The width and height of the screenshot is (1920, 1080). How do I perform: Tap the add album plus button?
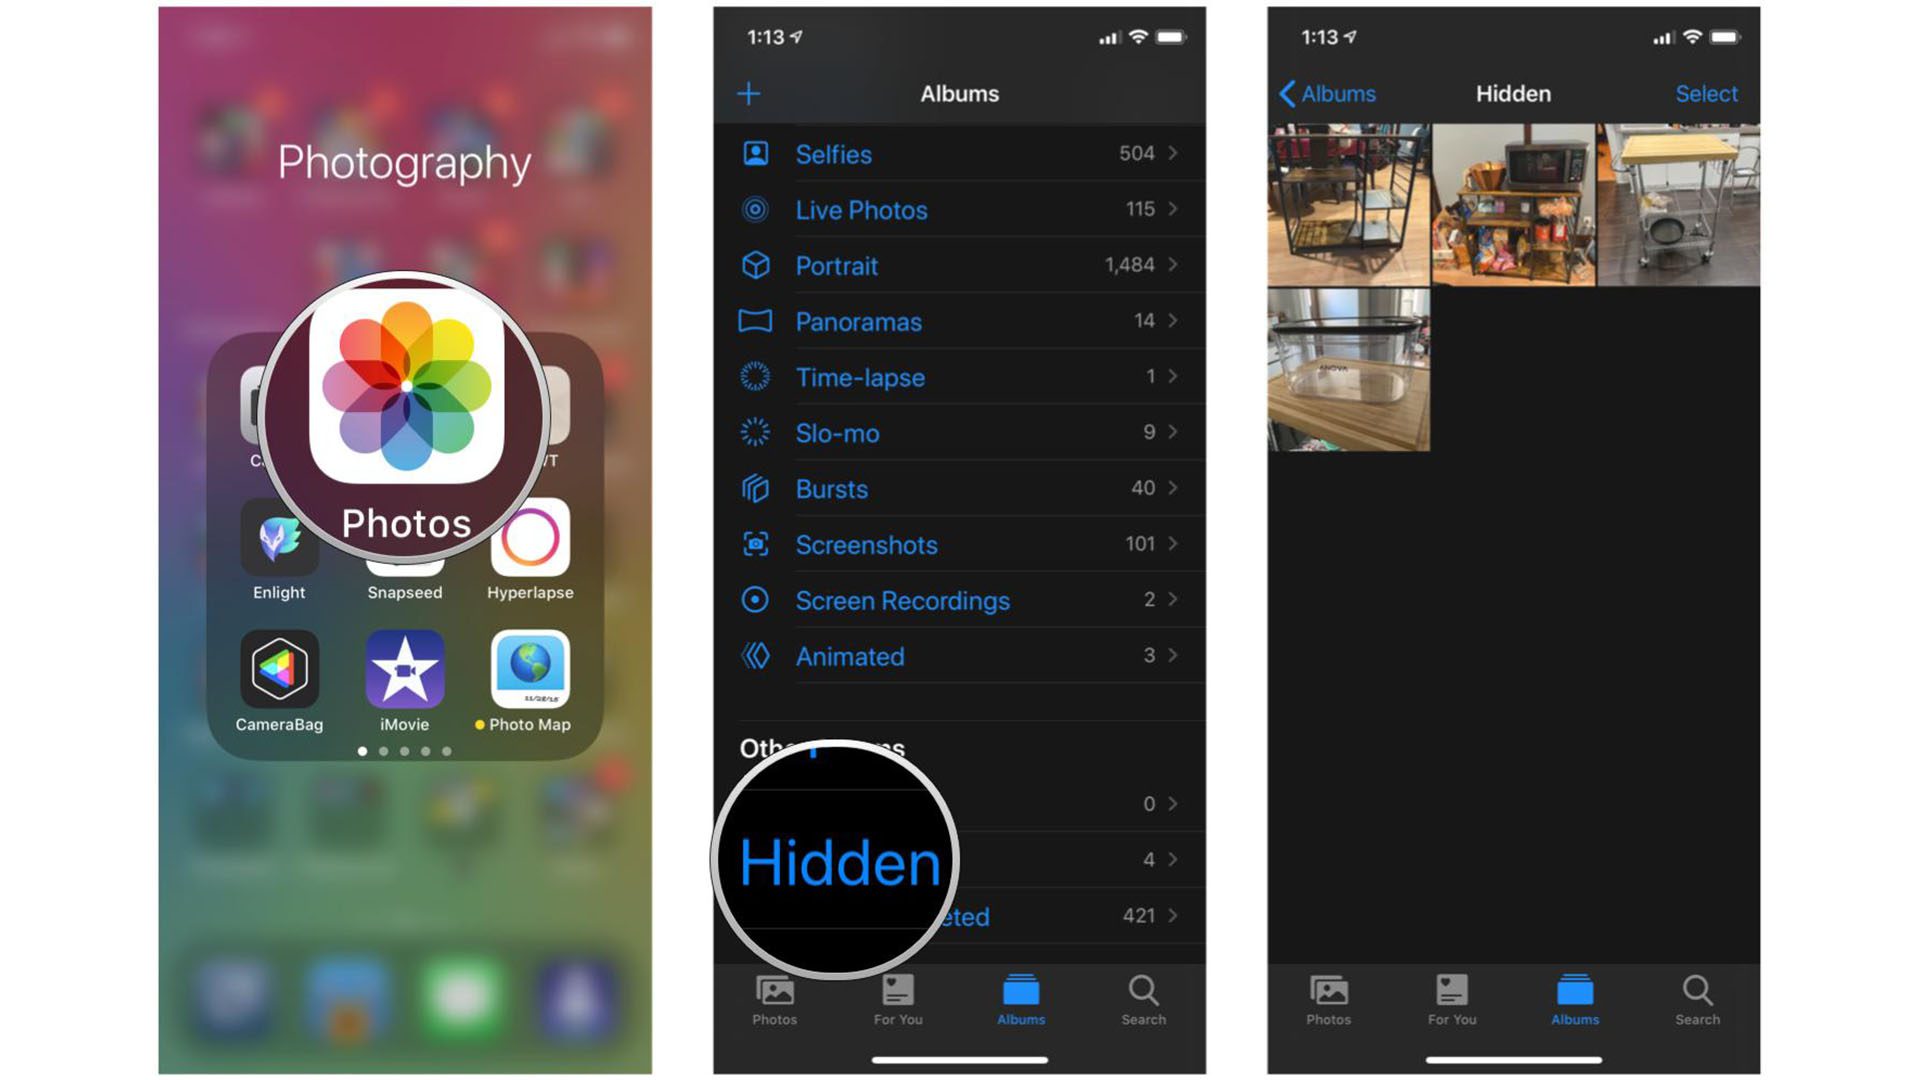[x=748, y=92]
